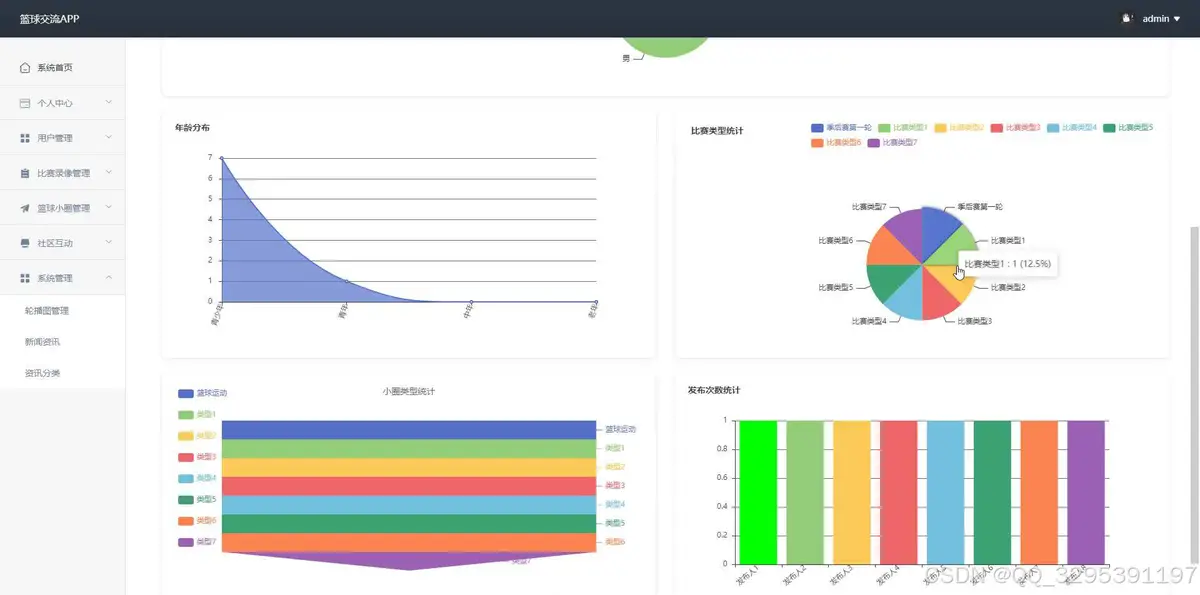Click the paper plane icon beside 篮球小圈管理
Screen dimensions: 1200x595
tap(25, 208)
